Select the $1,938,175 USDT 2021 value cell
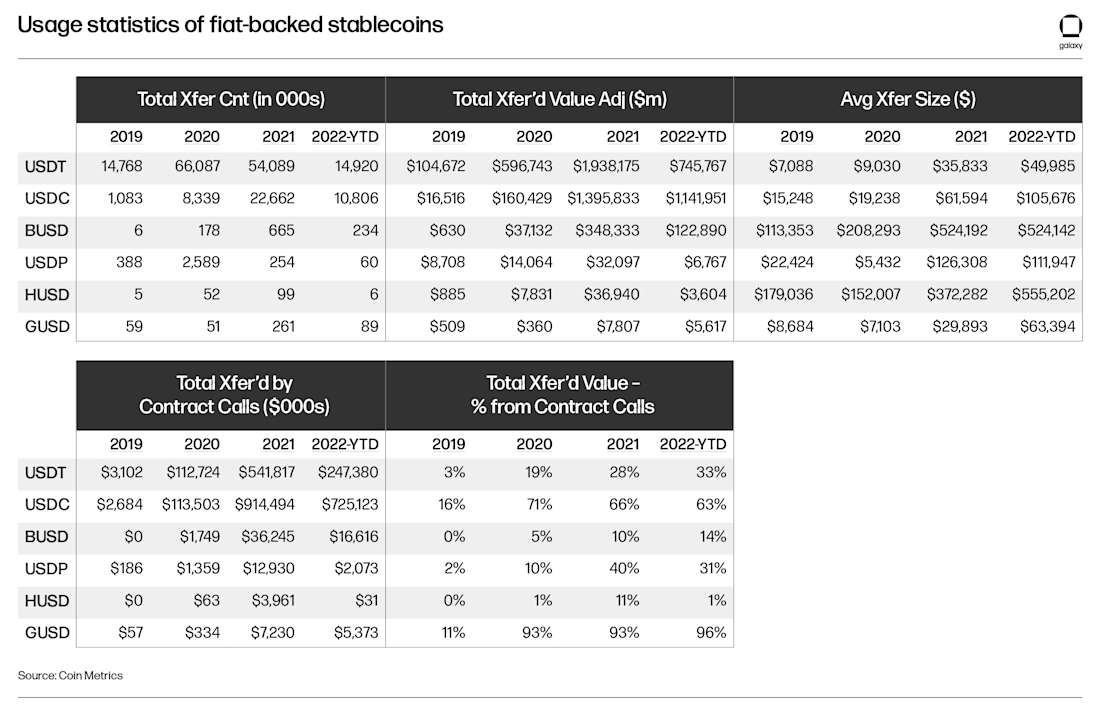This screenshot has width=1100, height=715. [605, 166]
